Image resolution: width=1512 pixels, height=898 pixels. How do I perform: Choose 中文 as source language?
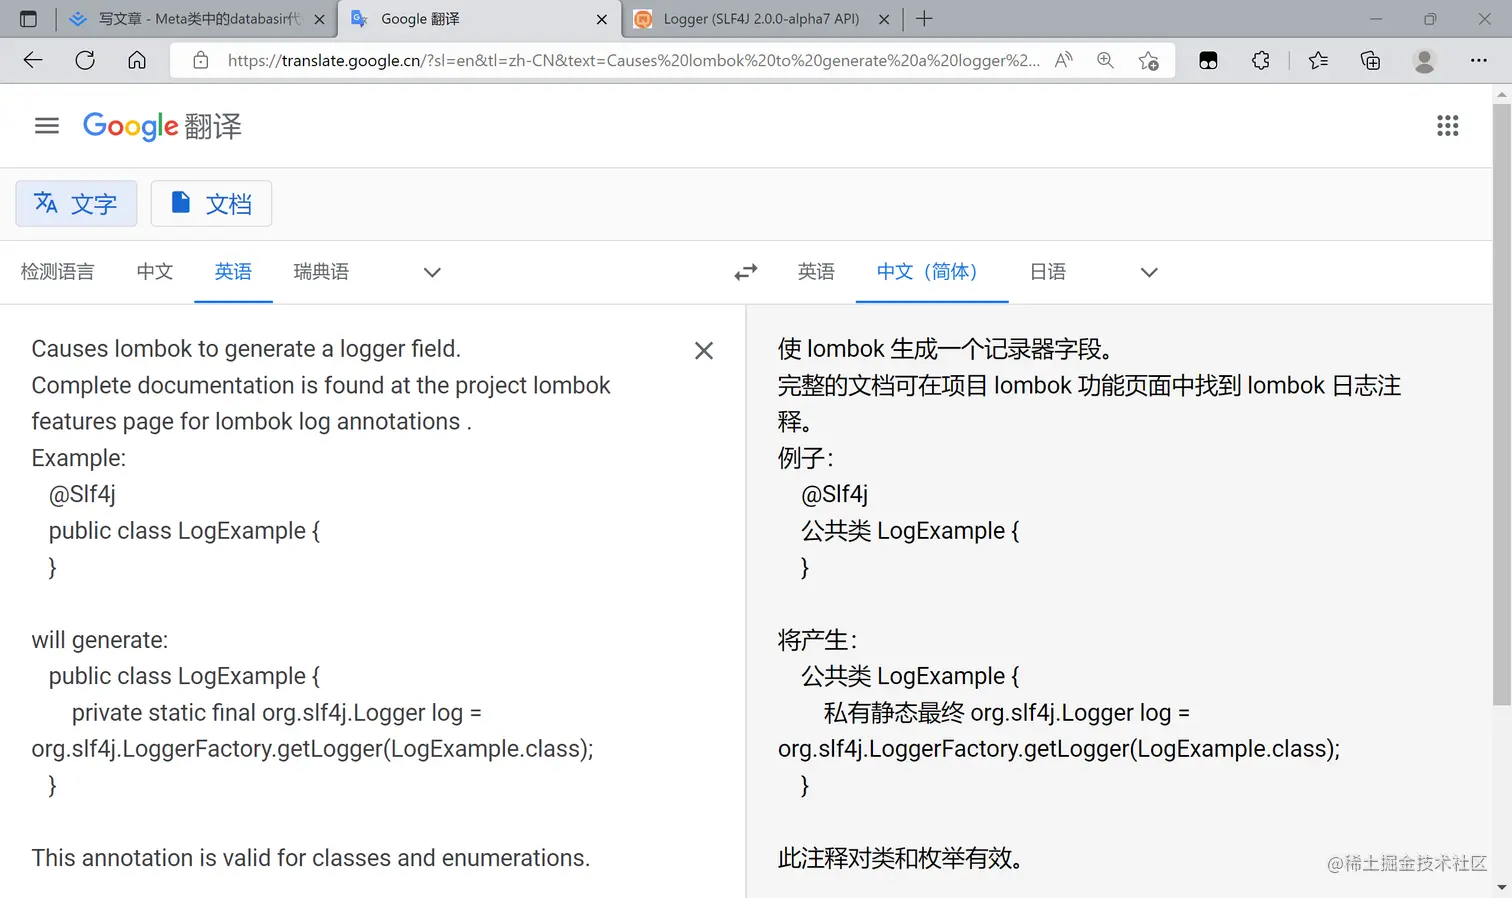pos(155,272)
